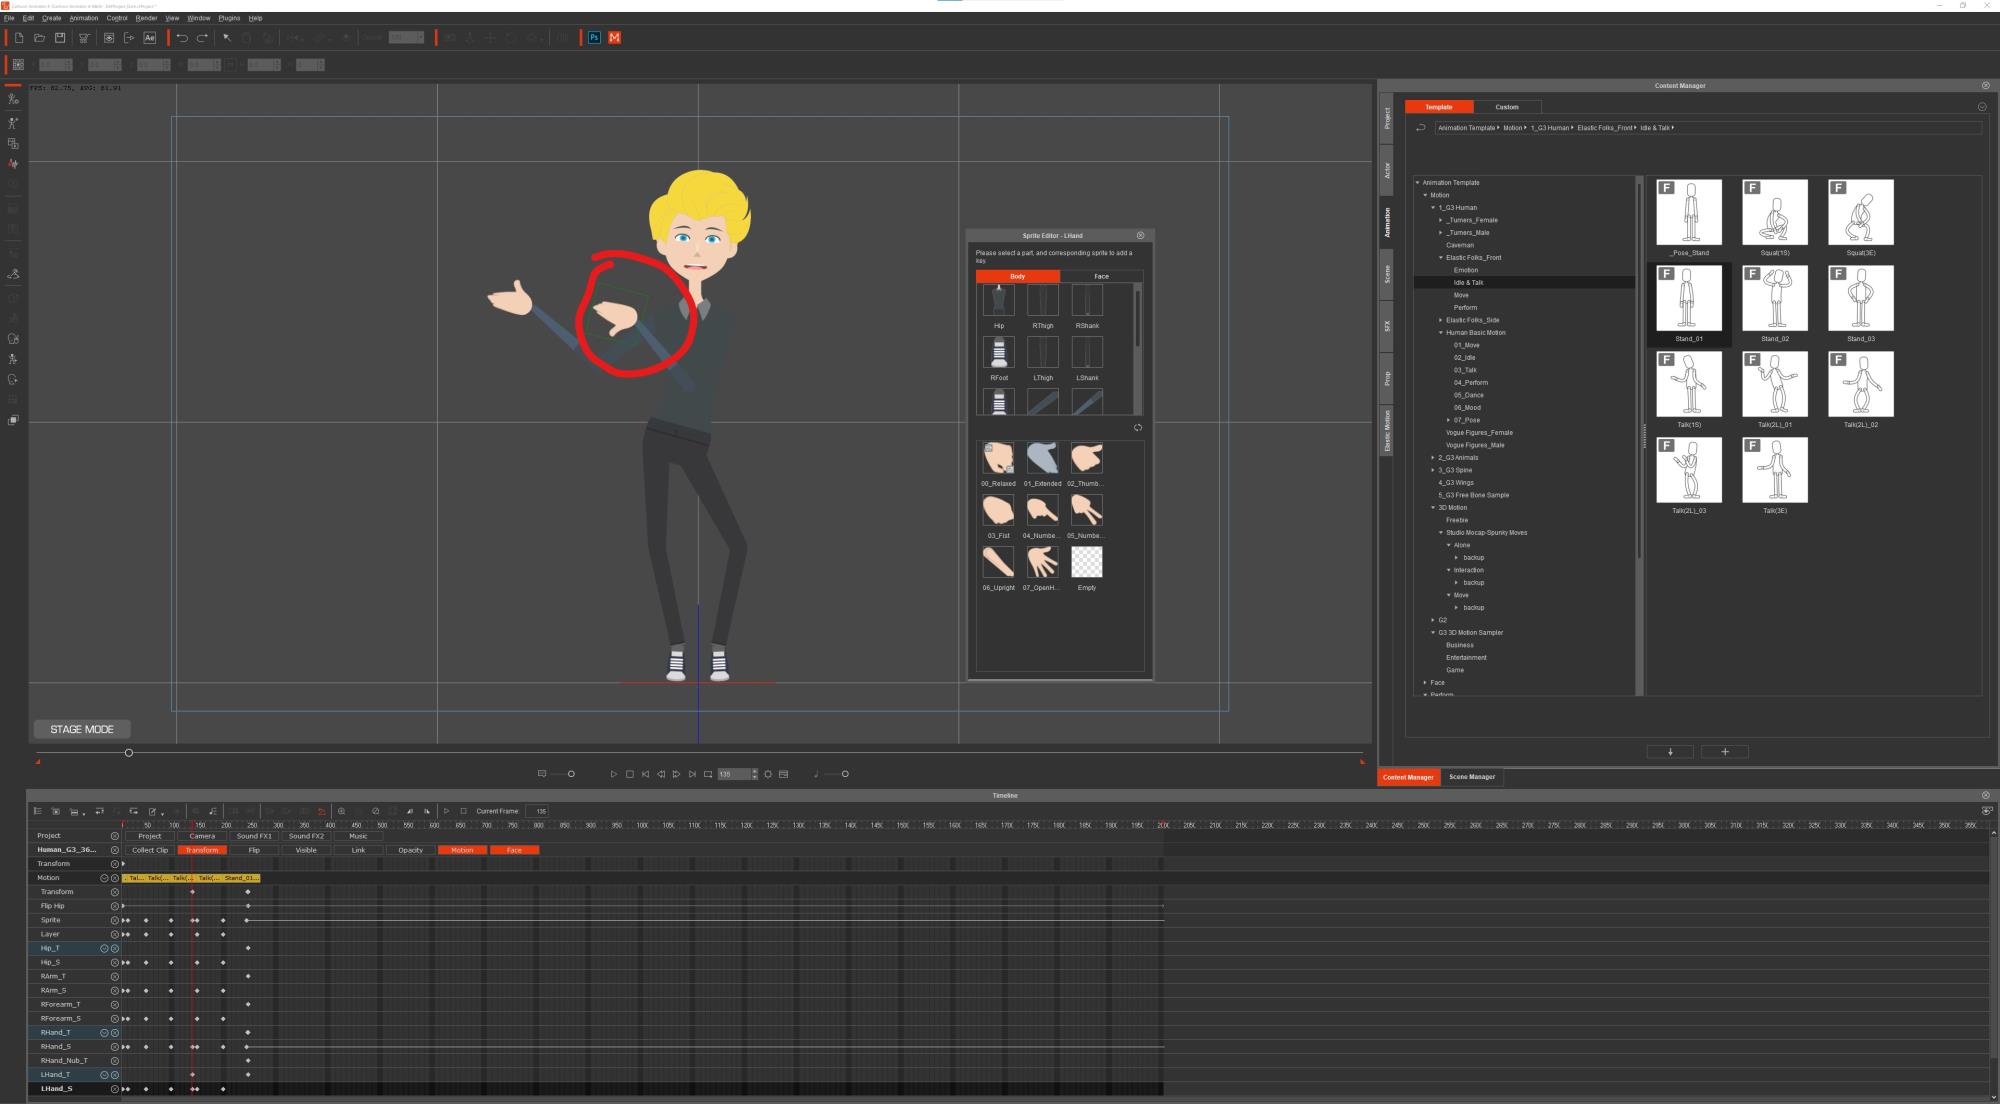
Task: Step to the next frame
Action: point(676,774)
